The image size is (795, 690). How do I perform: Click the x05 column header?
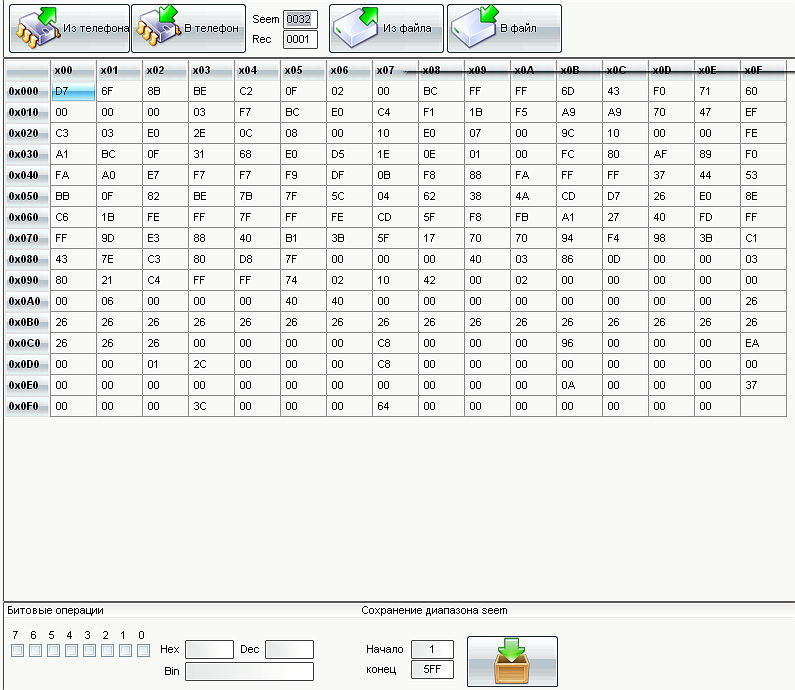[x=303, y=70]
